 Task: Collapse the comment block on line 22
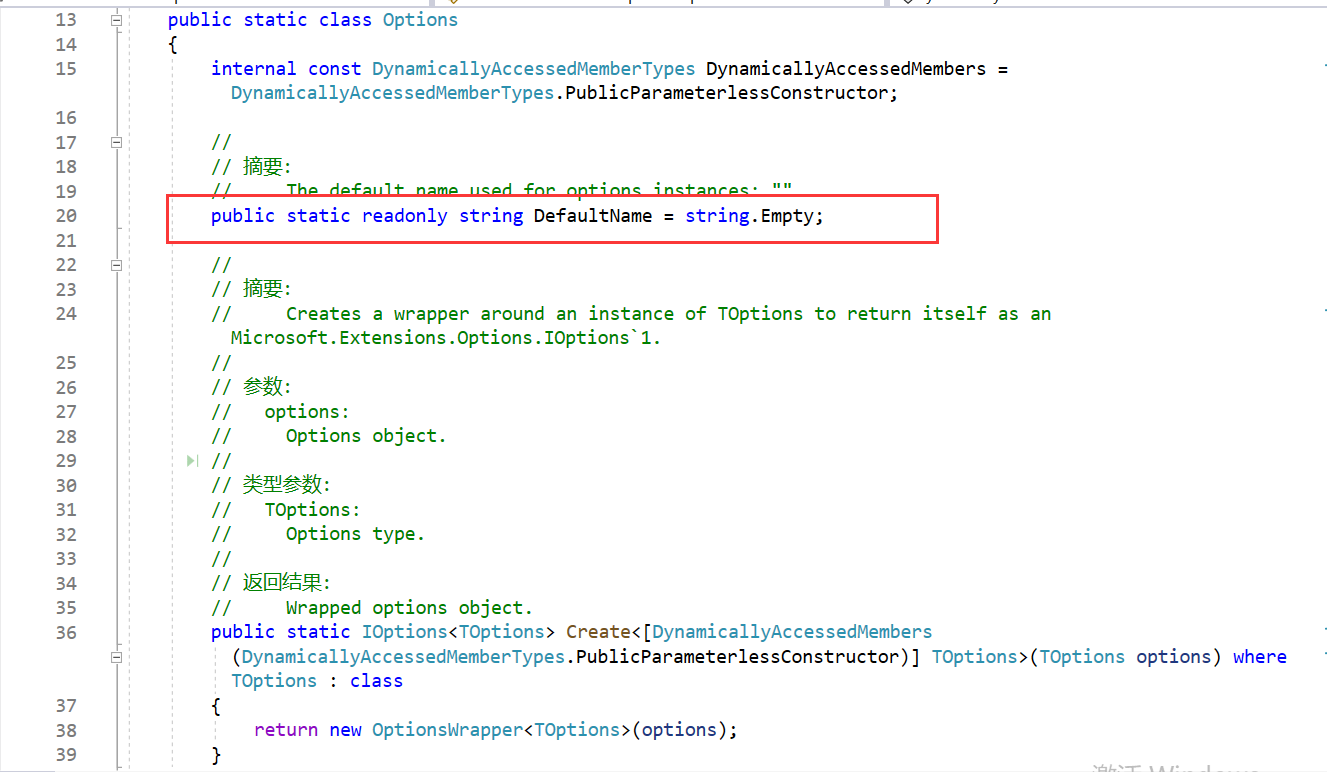point(116,265)
